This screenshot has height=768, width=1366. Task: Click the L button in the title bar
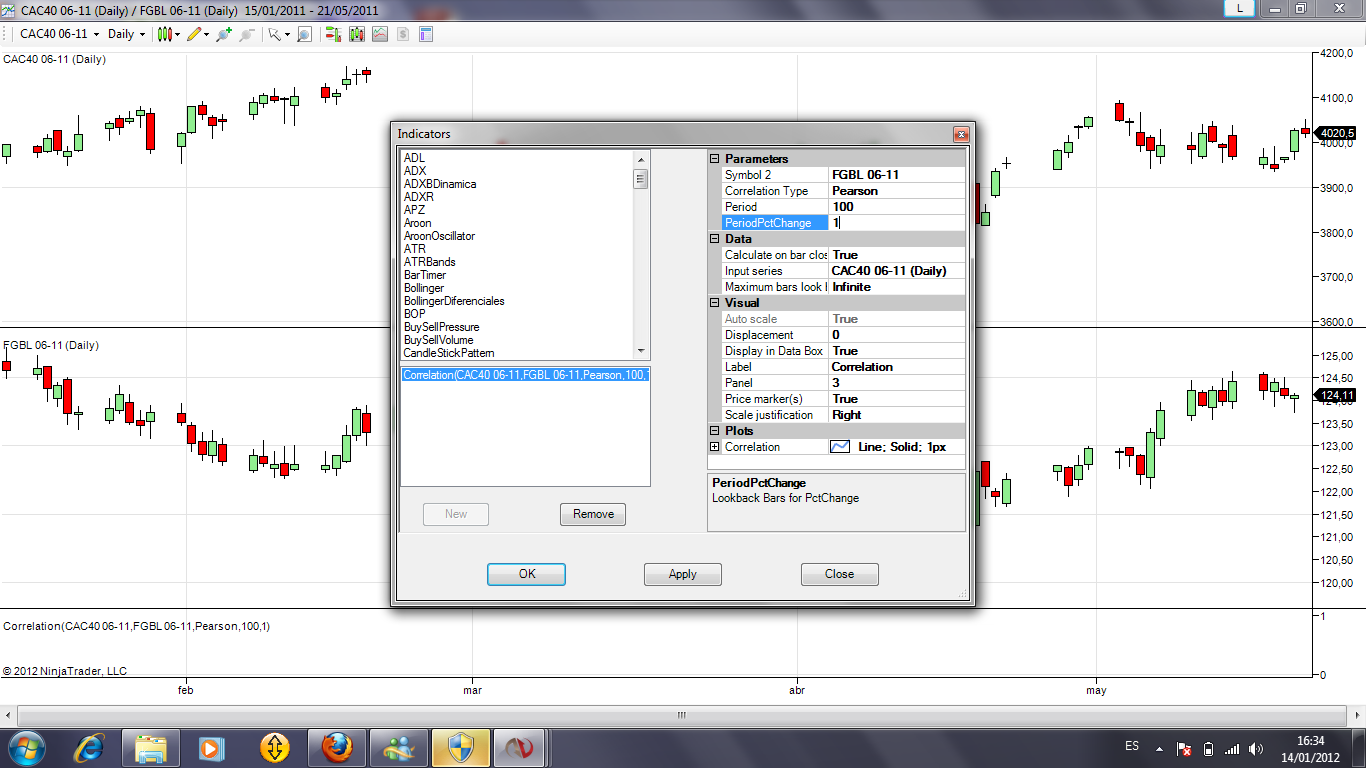tap(1240, 8)
